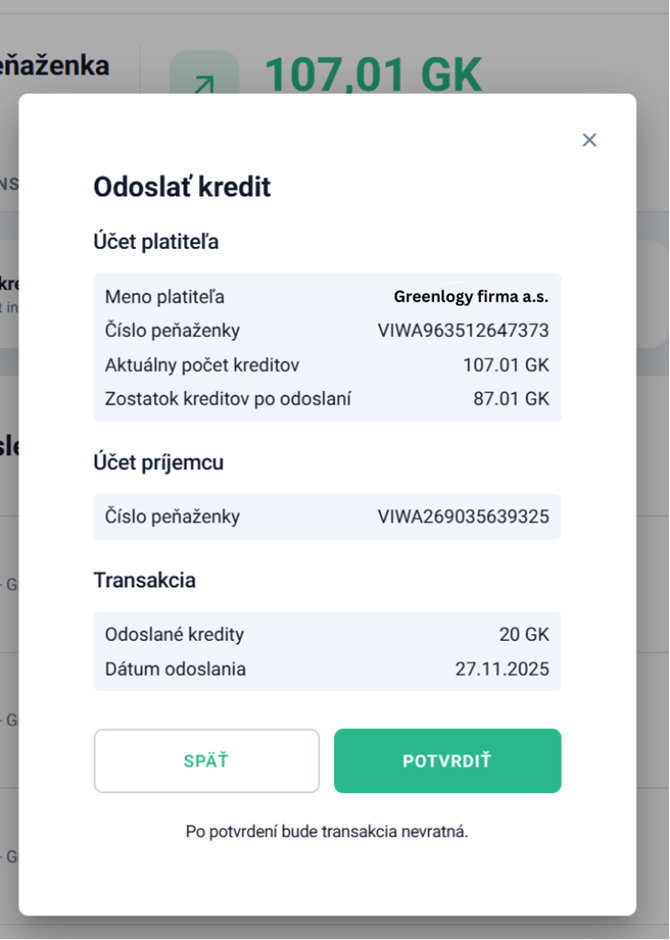Click the Odoslať kredit dialog title
Image resolution: width=670 pixels, height=940 pixels.
point(182,187)
